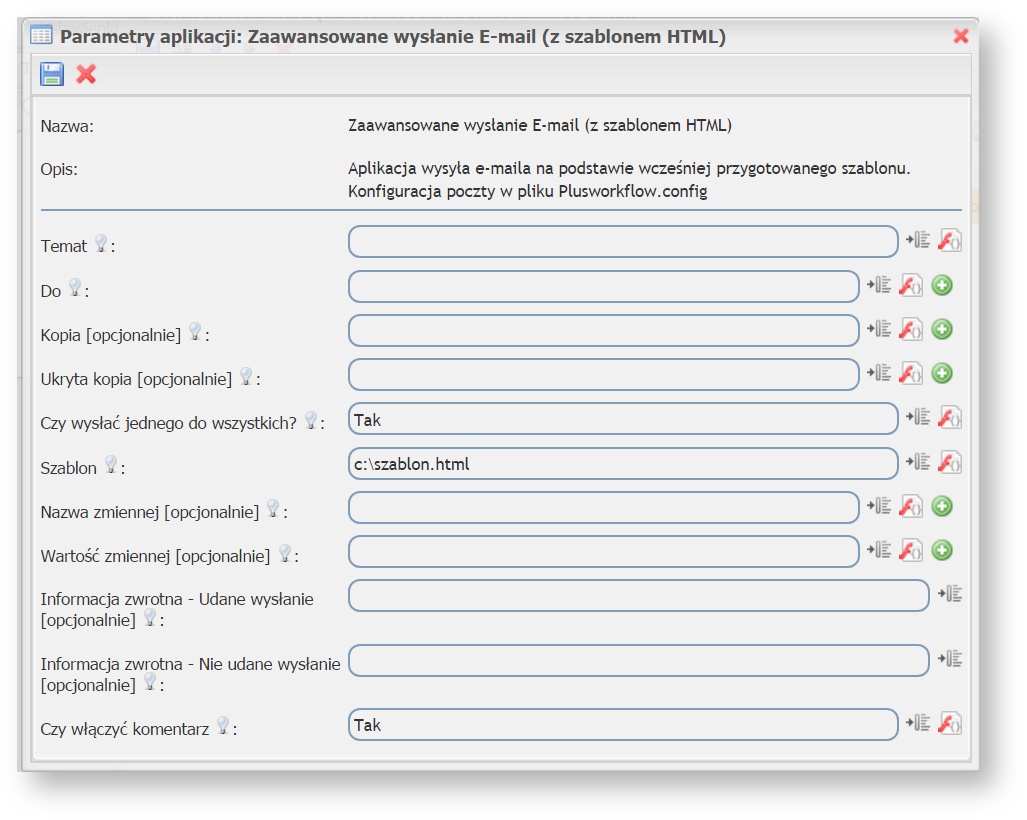Image resolution: width=1027 pixels, height=820 pixels.
Task: Open the script editor for the Temat field
Action: pyautogui.click(x=949, y=240)
